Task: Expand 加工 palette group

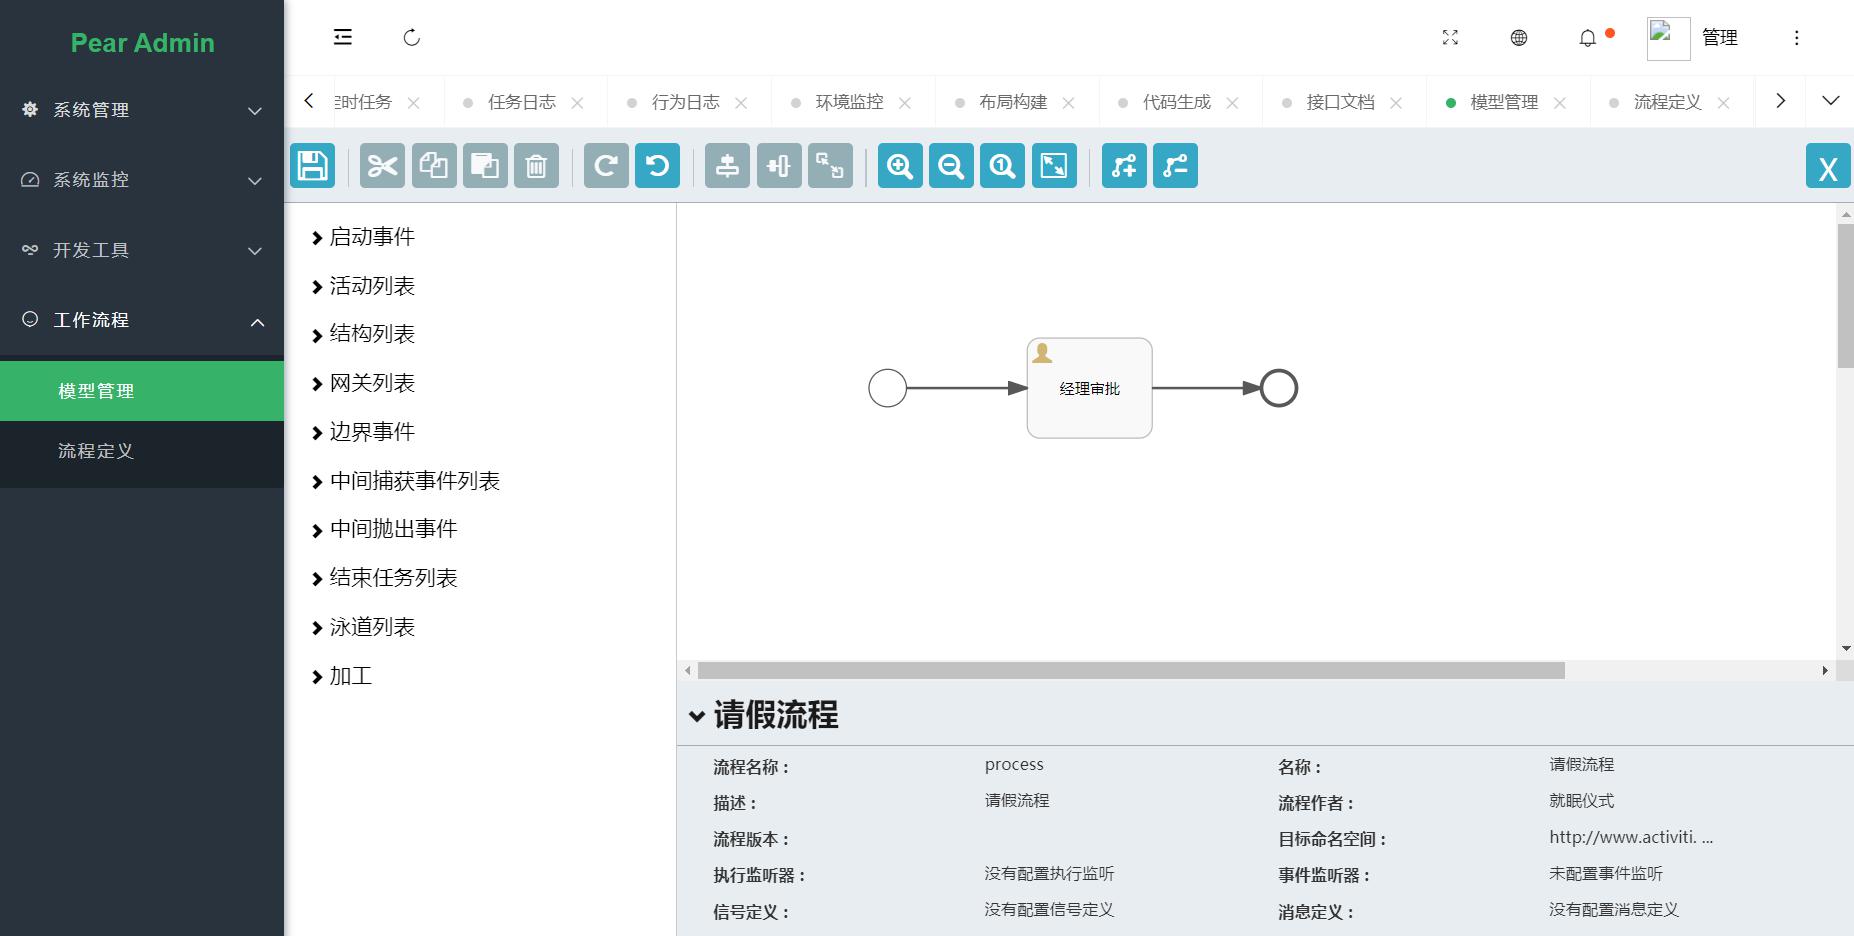Action: pos(341,676)
